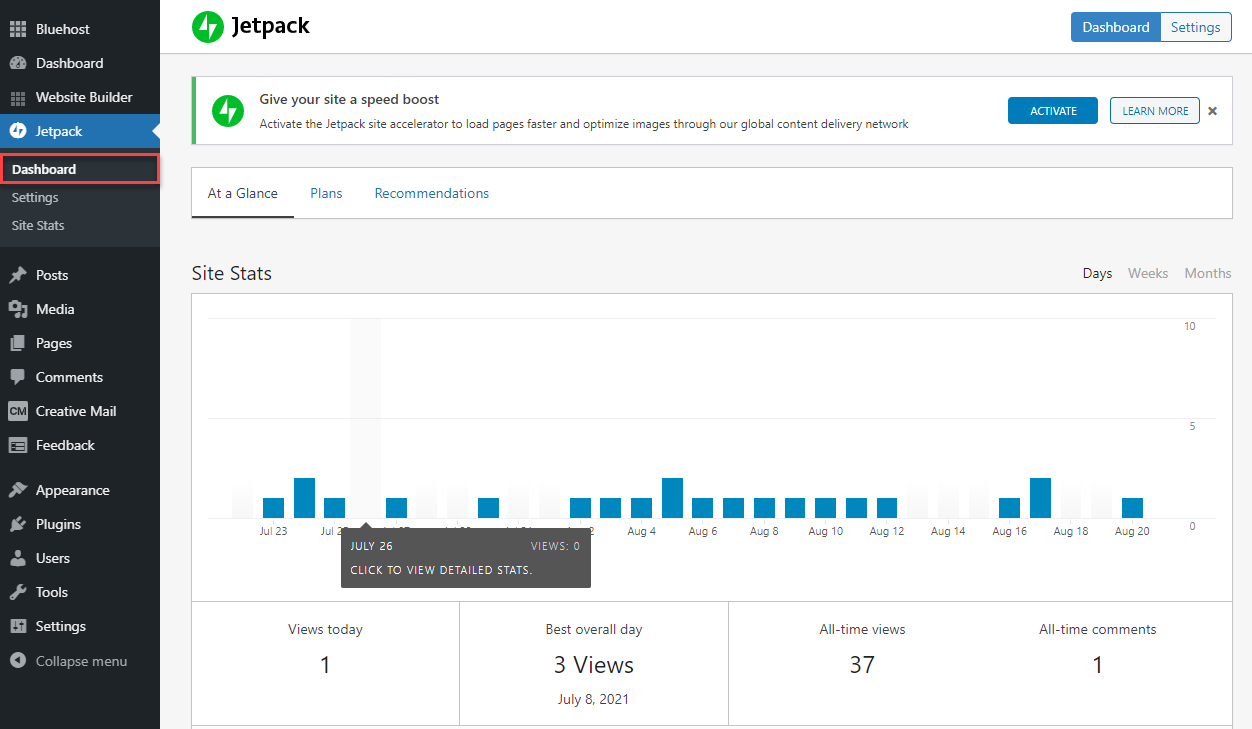The image size is (1252, 729).
Task: Click the Learn More button
Action: [1155, 111]
